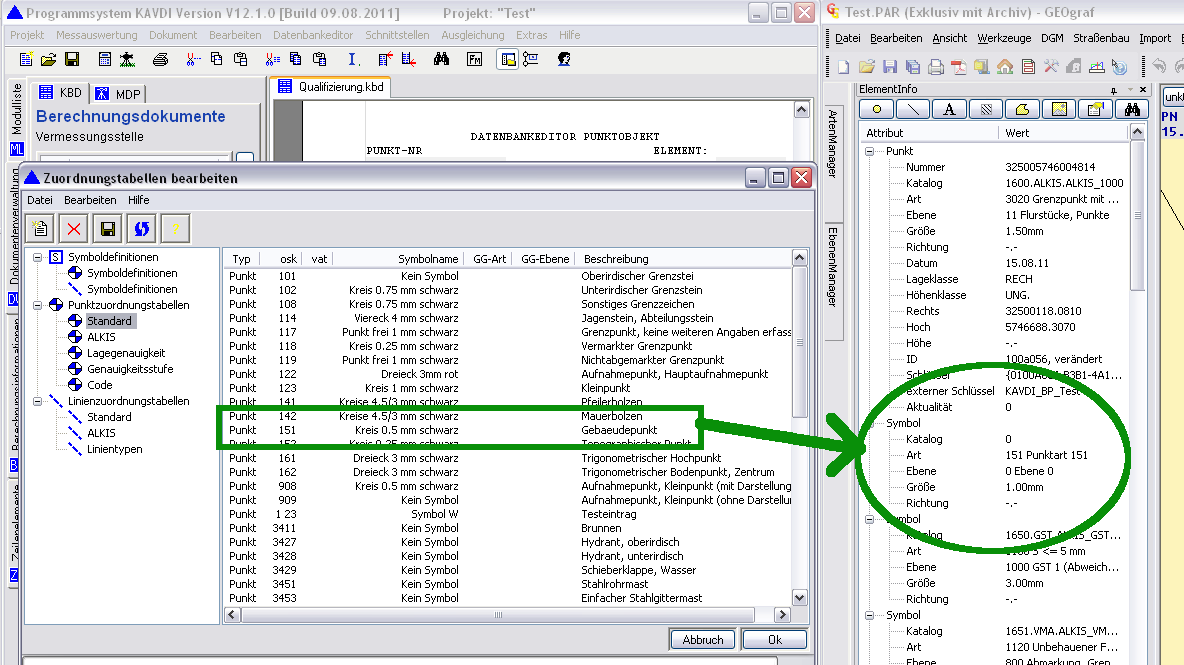Click the blue refresh arrows icon
1184x665 pixels.
[x=141, y=228]
